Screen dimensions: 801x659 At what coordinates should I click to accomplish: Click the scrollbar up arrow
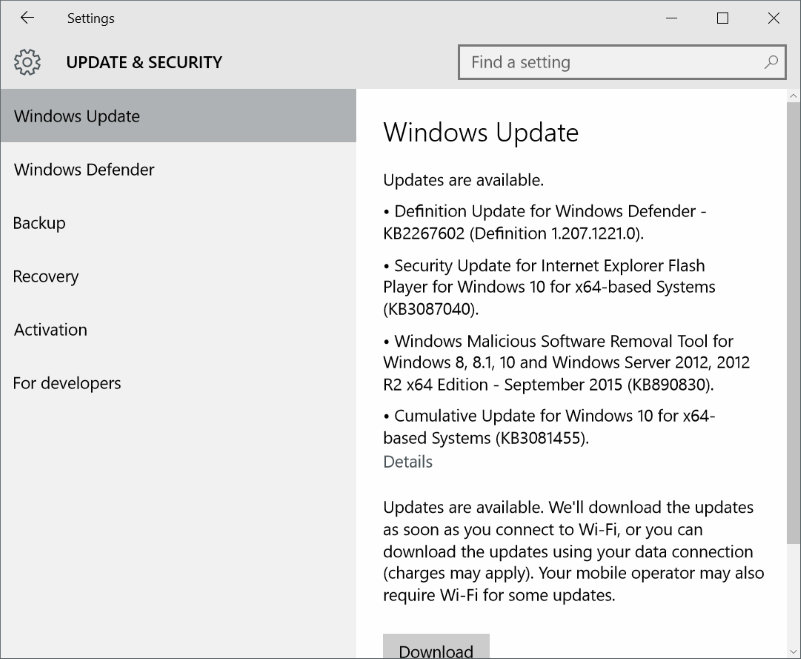point(791,97)
